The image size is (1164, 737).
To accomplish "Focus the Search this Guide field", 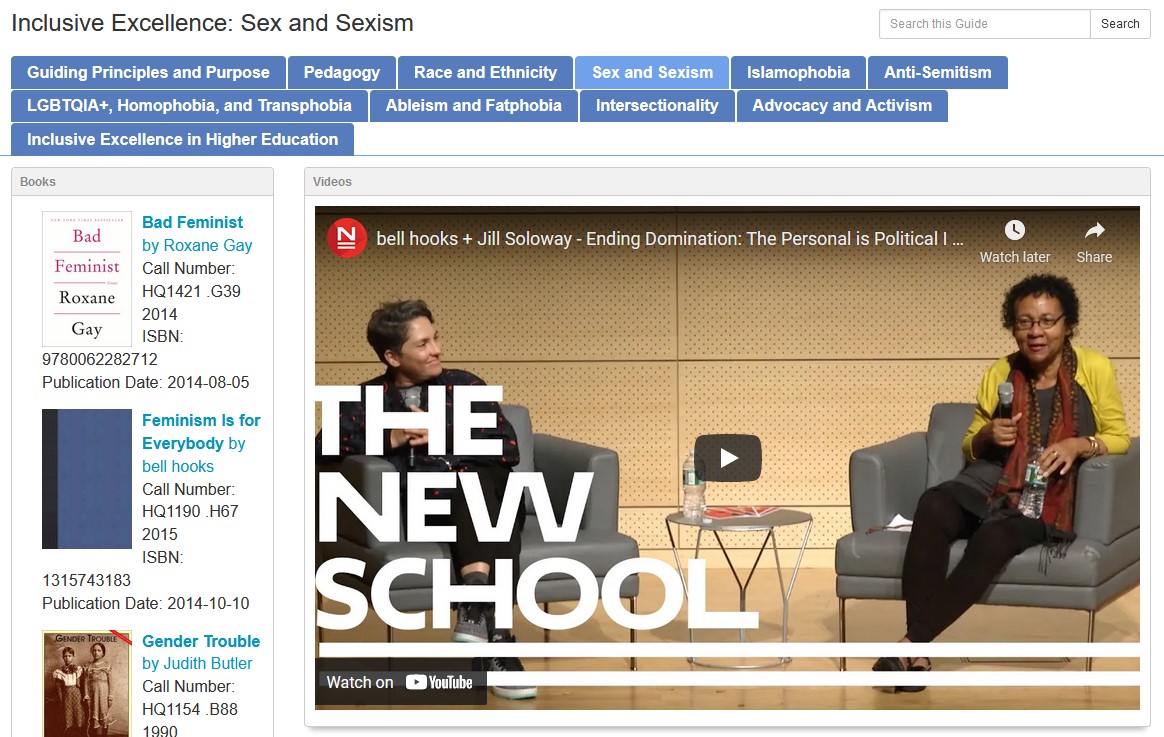I will tap(984, 24).
